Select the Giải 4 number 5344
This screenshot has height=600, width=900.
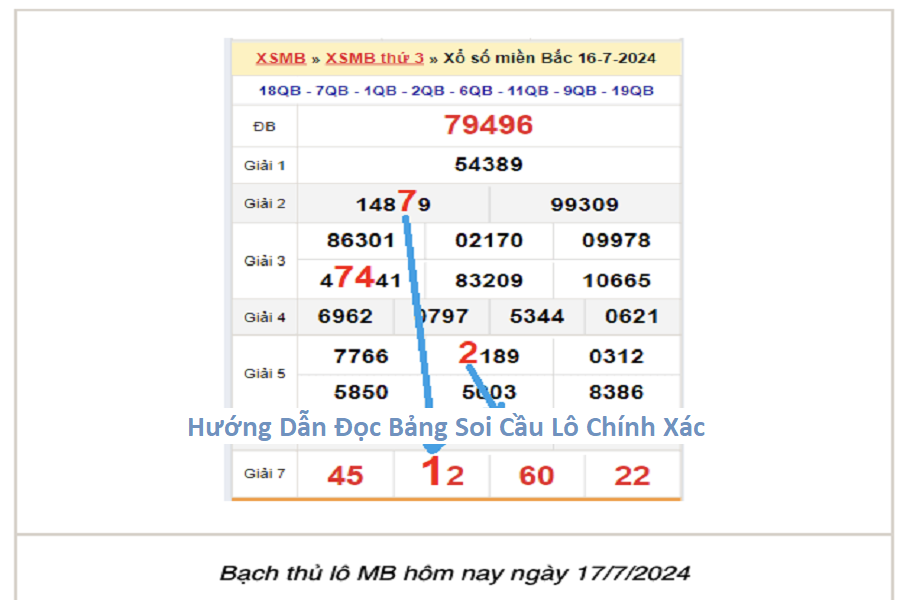click(537, 316)
